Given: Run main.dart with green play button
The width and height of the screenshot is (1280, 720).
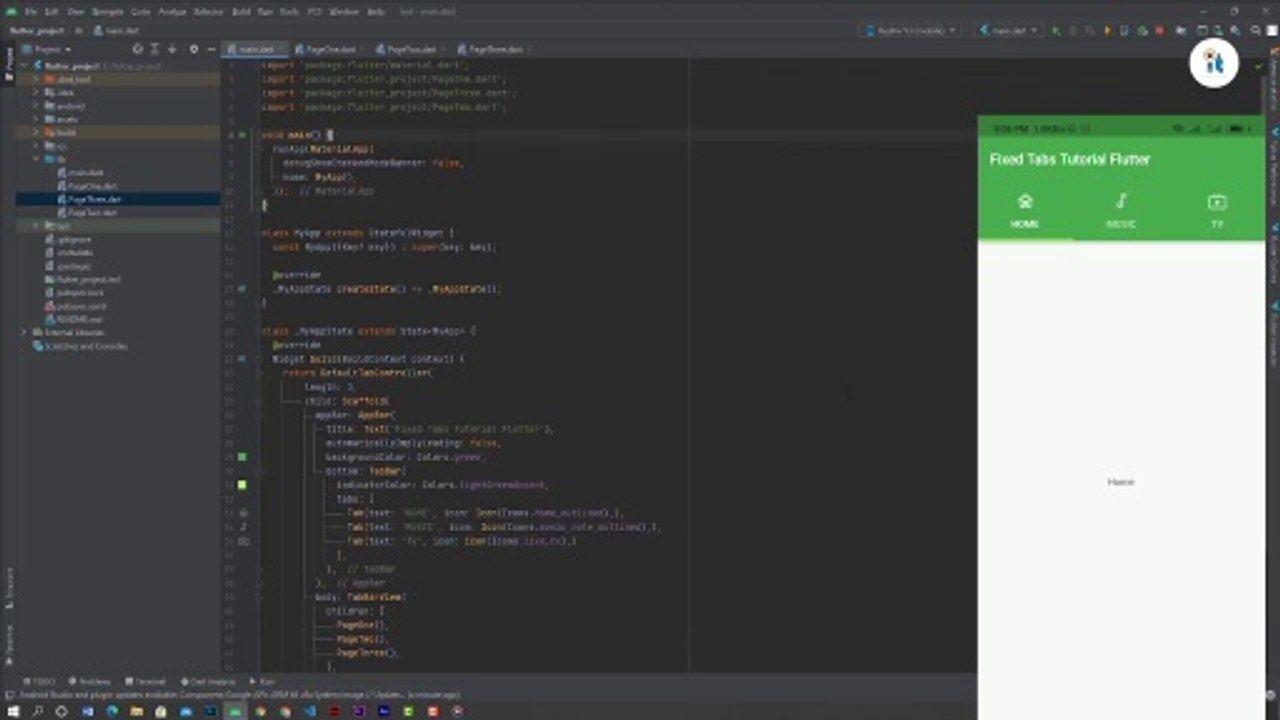Looking at the screenshot, I should click(1056, 31).
